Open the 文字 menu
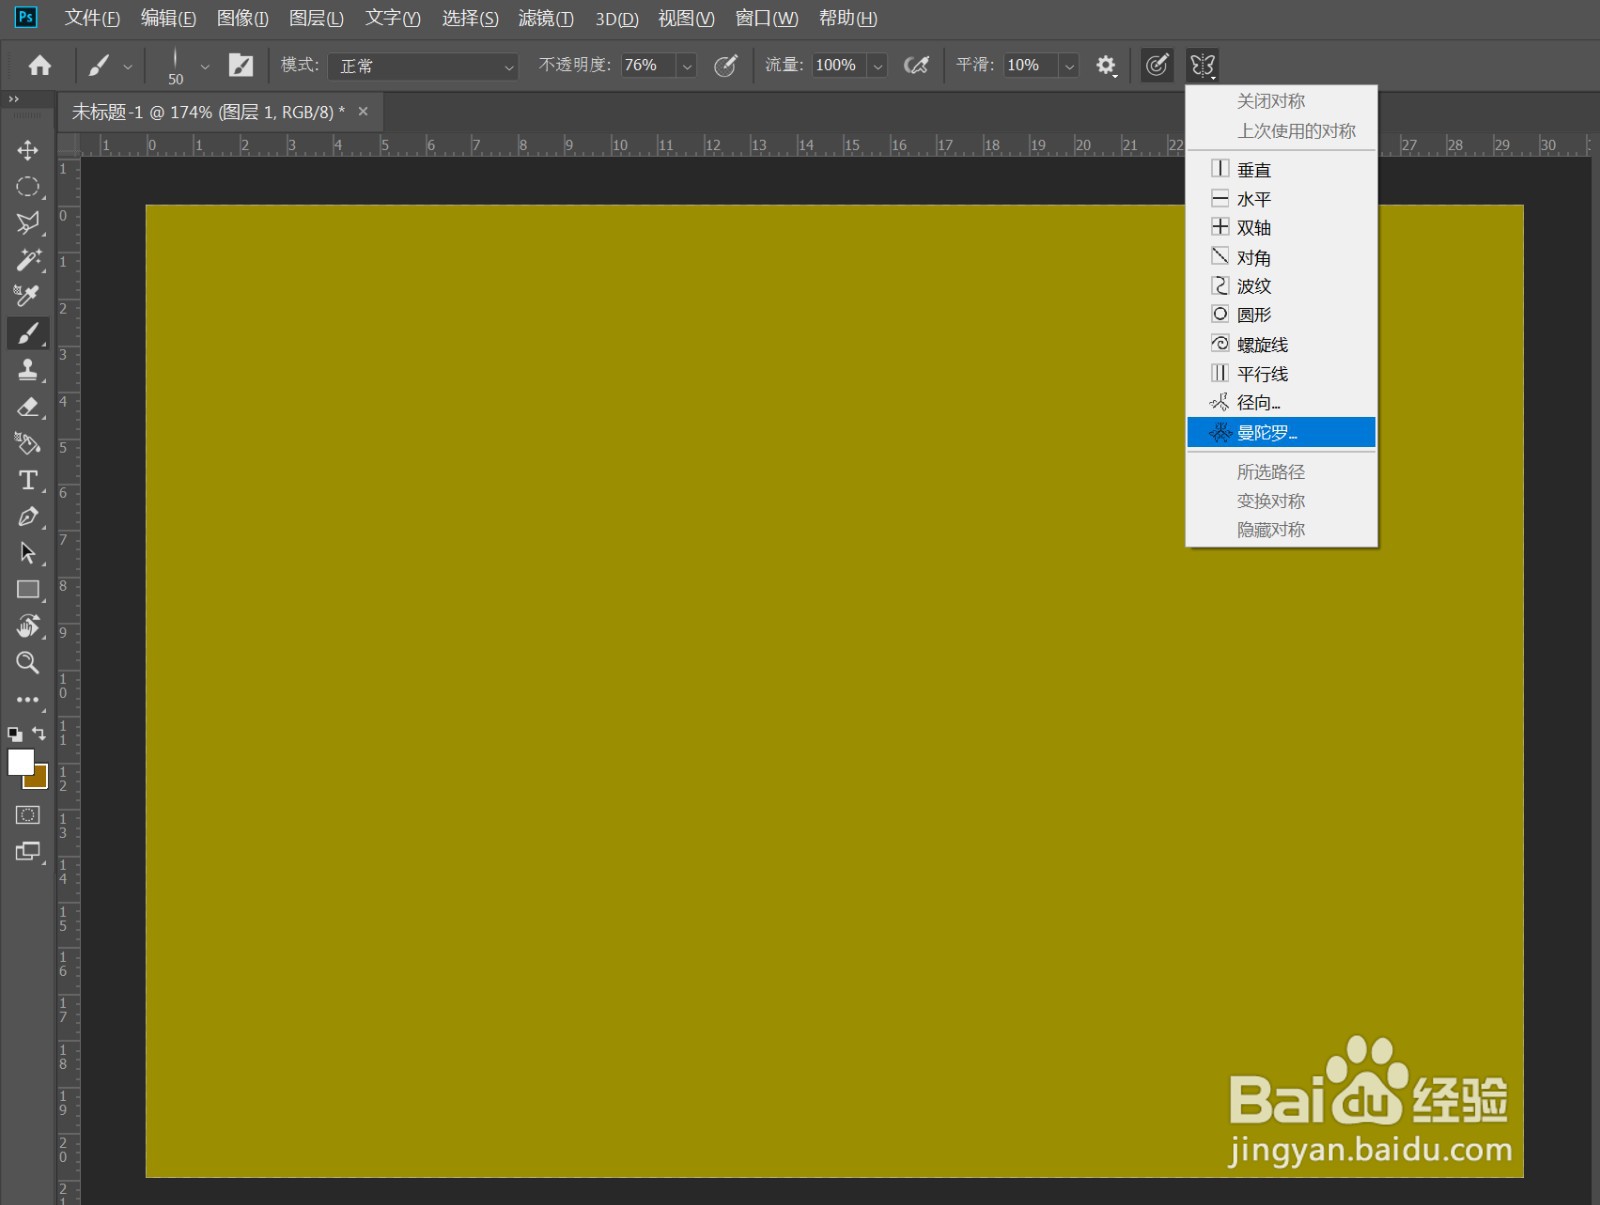 click(x=393, y=18)
